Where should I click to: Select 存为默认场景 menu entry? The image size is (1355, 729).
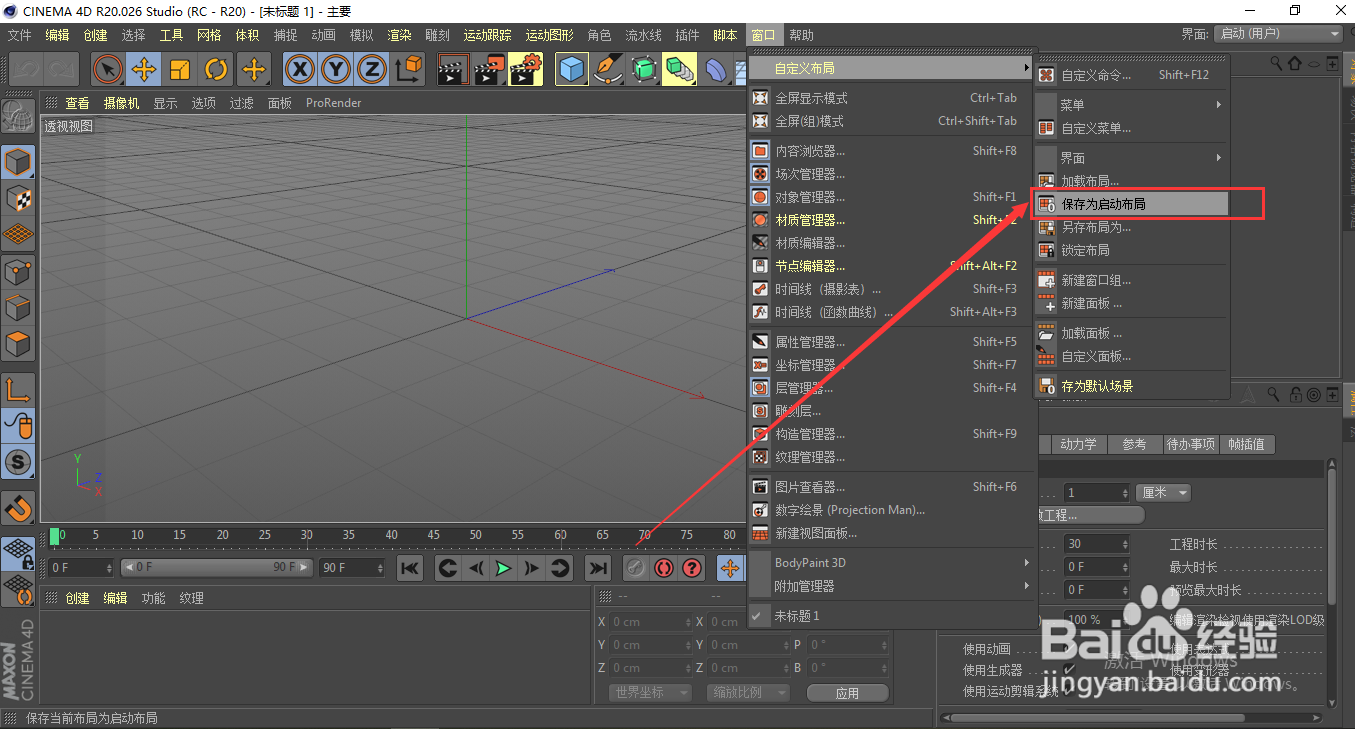click(x=1132, y=386)
